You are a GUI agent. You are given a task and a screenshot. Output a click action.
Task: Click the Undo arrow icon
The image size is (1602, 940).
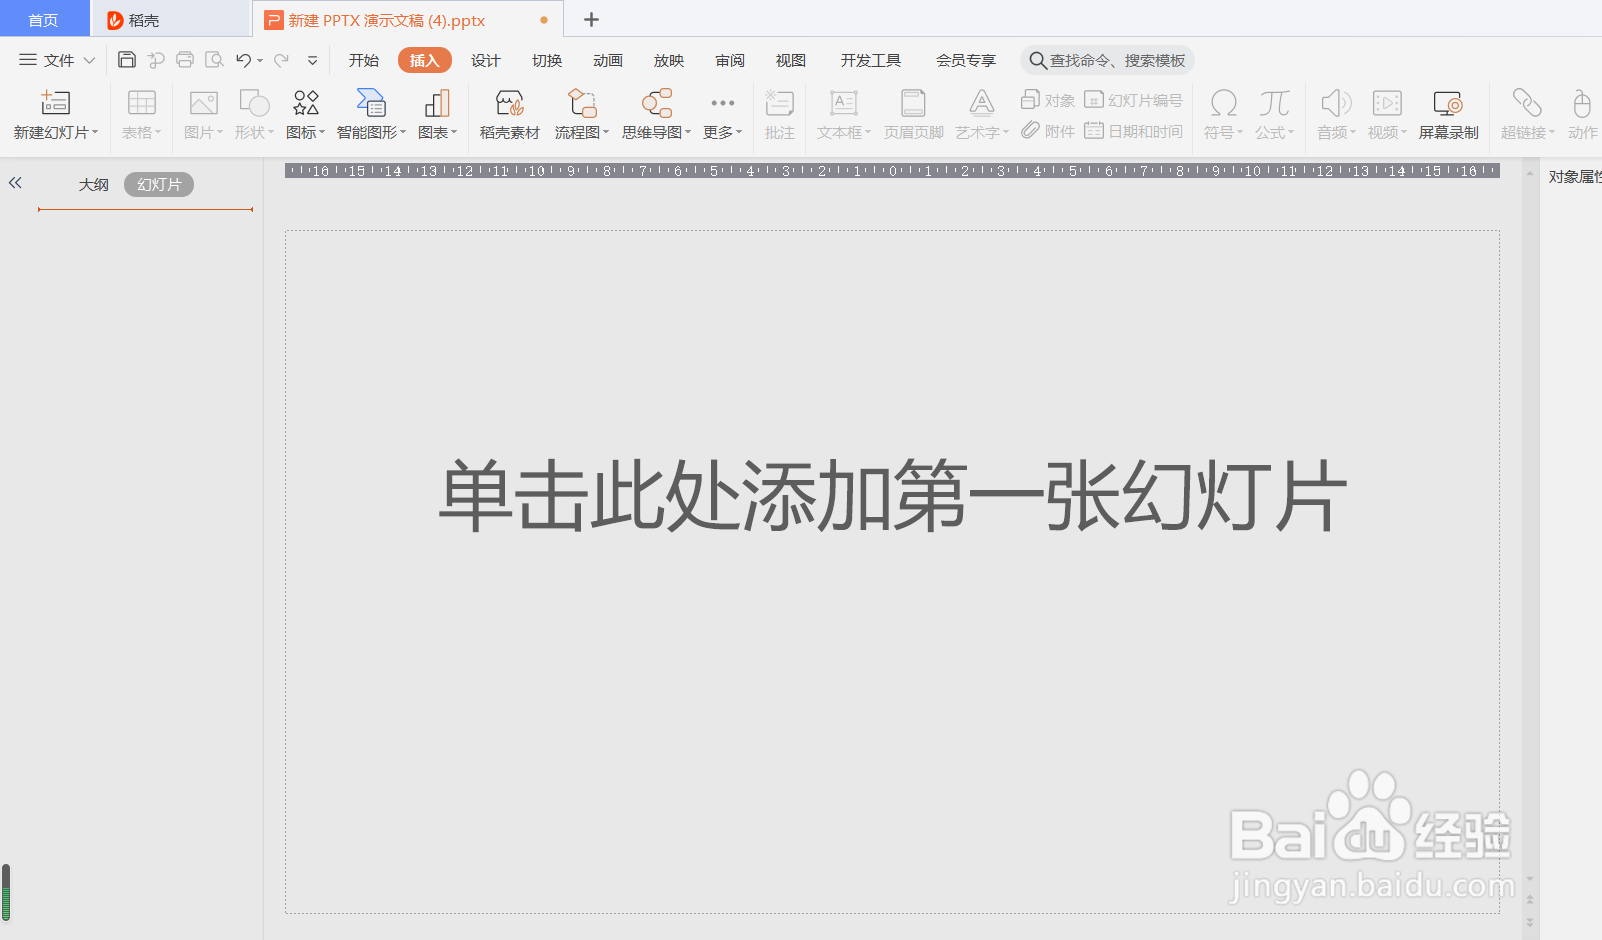[243, 60]
